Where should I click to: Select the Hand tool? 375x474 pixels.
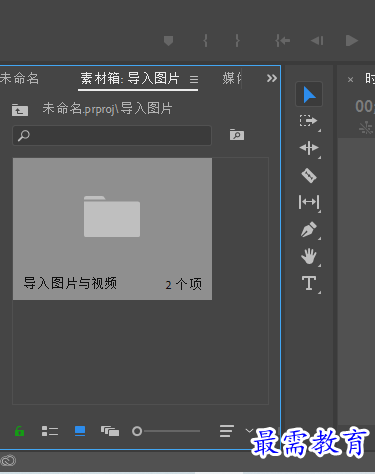coord(309,256)
